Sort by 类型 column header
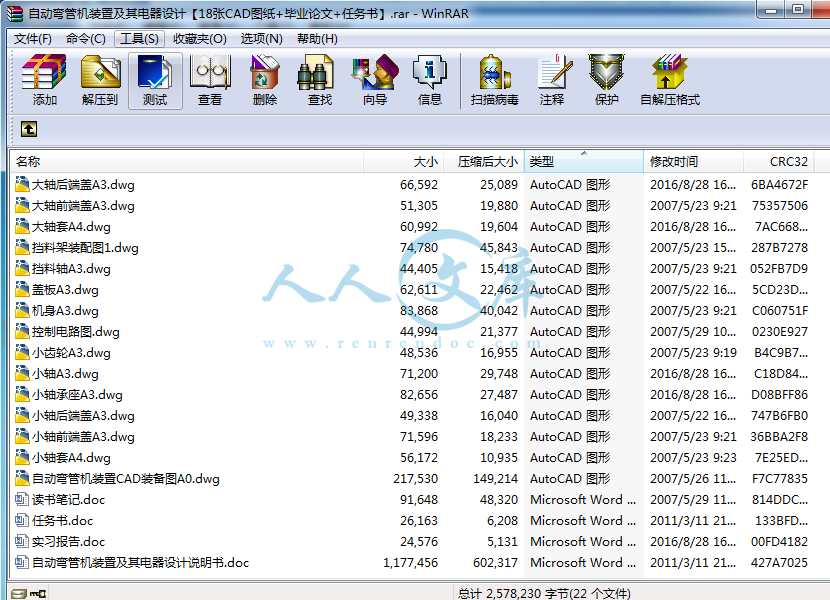 point(583,162)
